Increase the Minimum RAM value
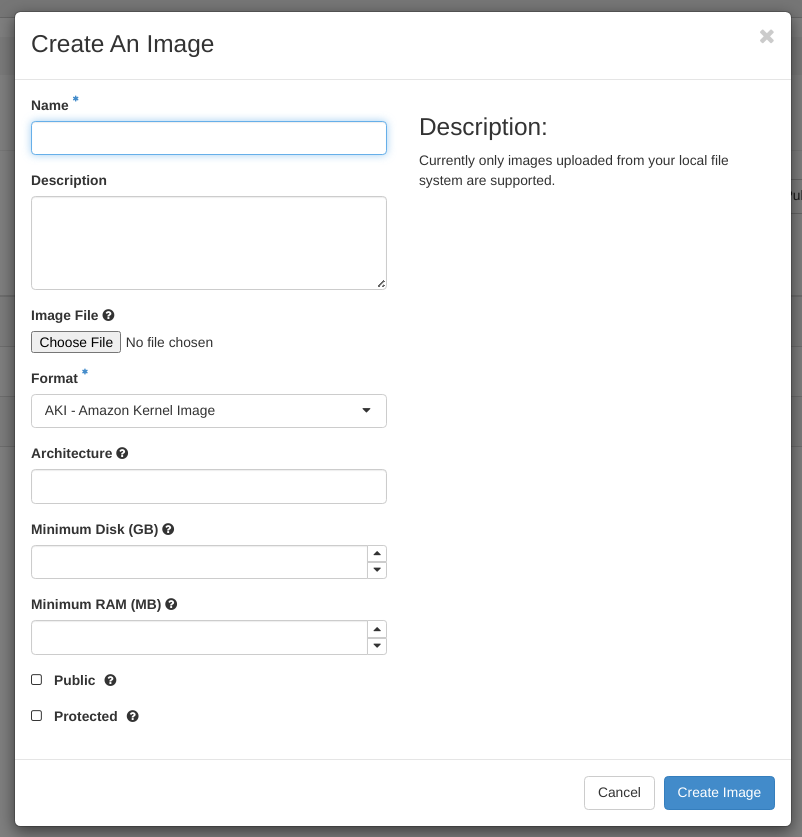802x837 pixels. [x=377, y=629]
